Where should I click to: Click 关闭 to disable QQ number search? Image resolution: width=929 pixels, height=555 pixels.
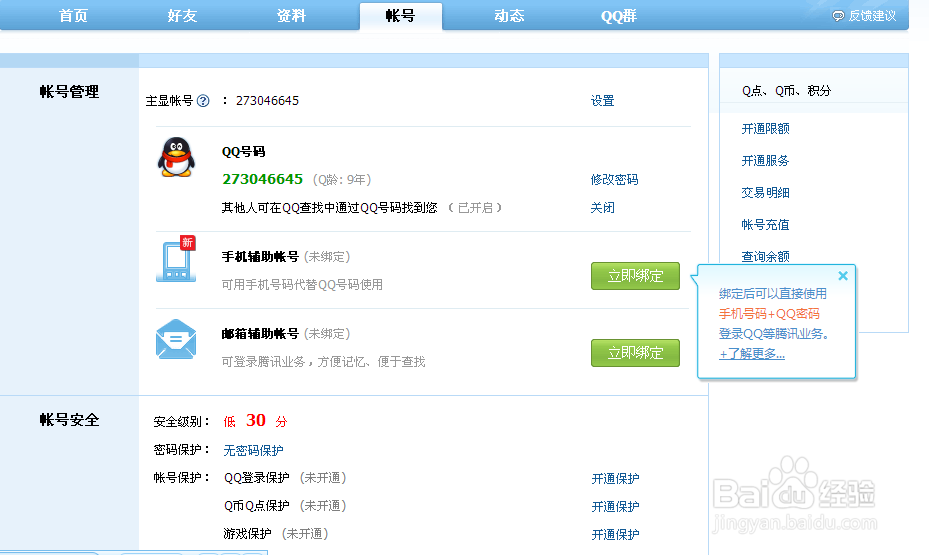(603, 207)
